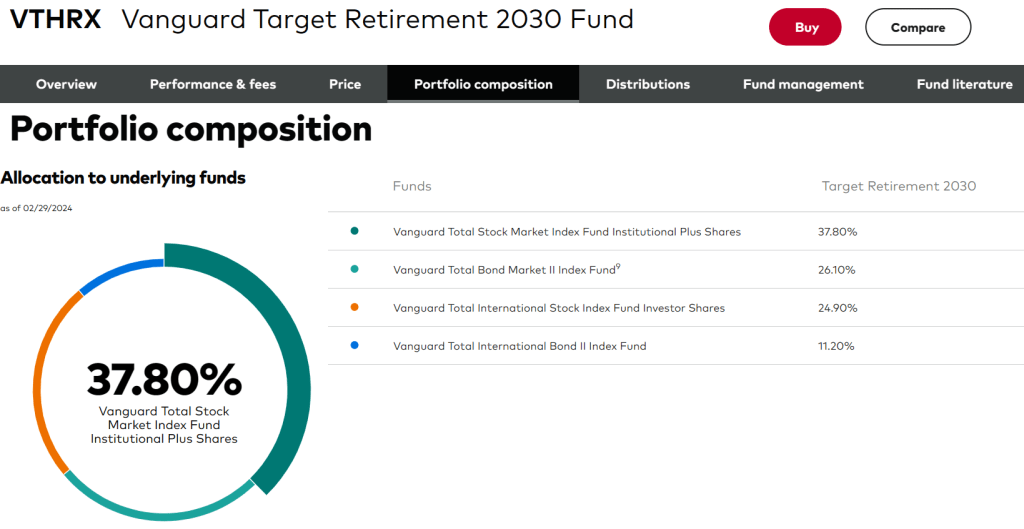Click the Compare button
Viewport: 1024px width, 529px height.
(917, 28)
